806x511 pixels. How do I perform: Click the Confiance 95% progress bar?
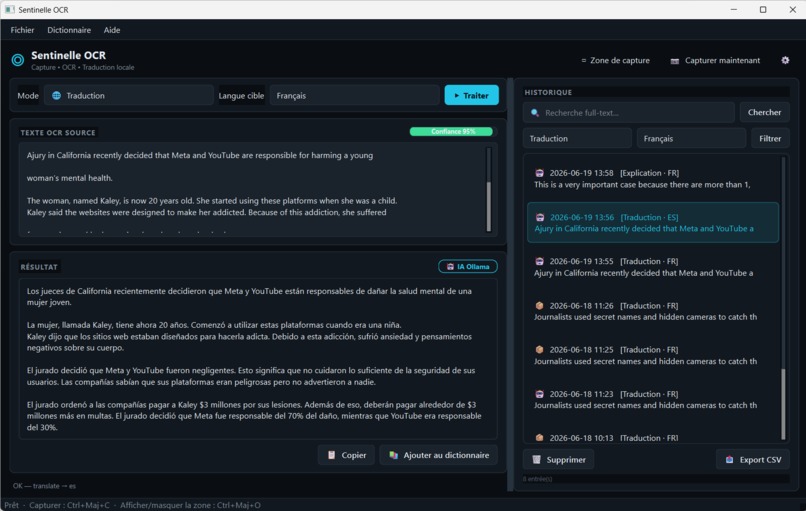pos(451,132)
